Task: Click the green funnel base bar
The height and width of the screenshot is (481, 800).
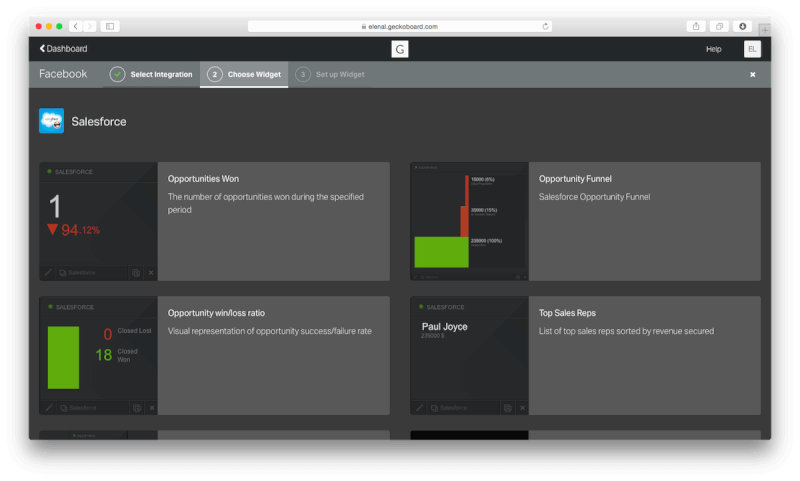Action: click(x=441, y=252)
